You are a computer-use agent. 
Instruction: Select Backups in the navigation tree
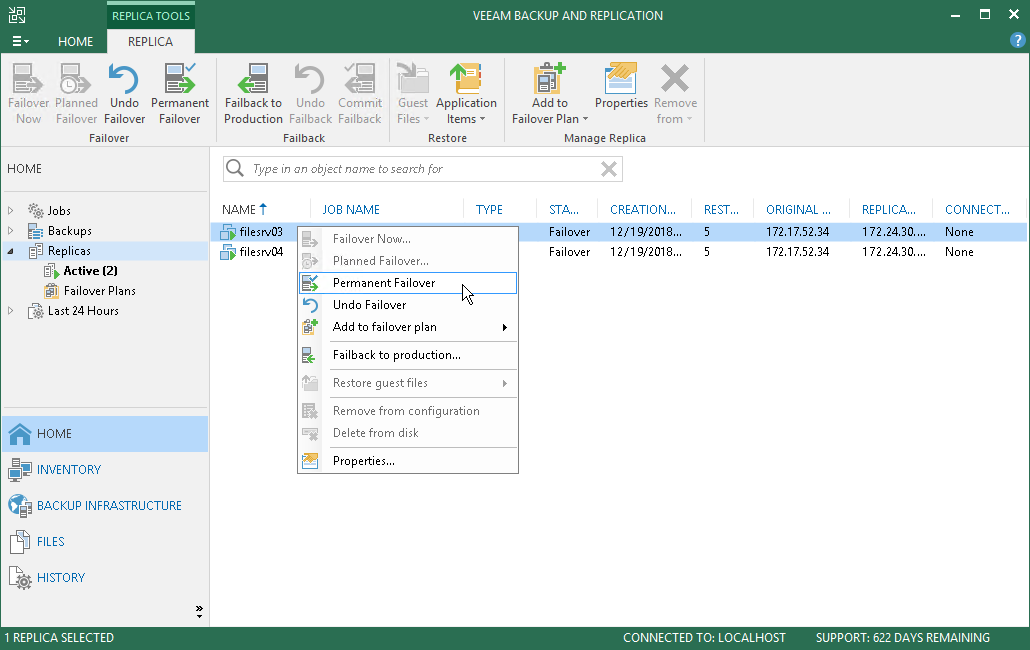point(70,230)
